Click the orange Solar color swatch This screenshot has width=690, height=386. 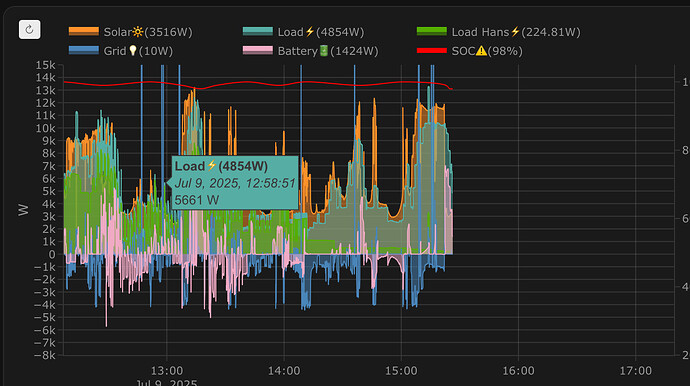click(x=84, y=31)
